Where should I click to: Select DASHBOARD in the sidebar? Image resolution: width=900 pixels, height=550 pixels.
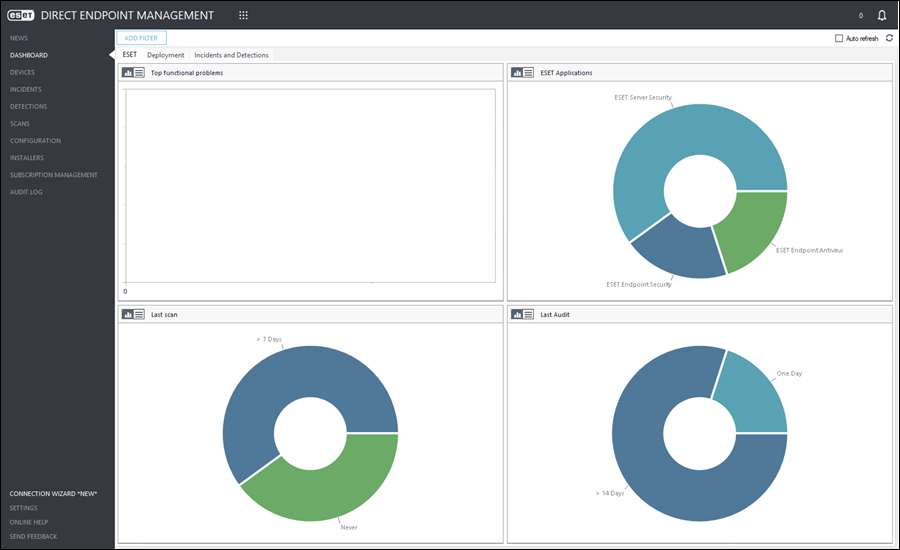(x=29, y=55)
